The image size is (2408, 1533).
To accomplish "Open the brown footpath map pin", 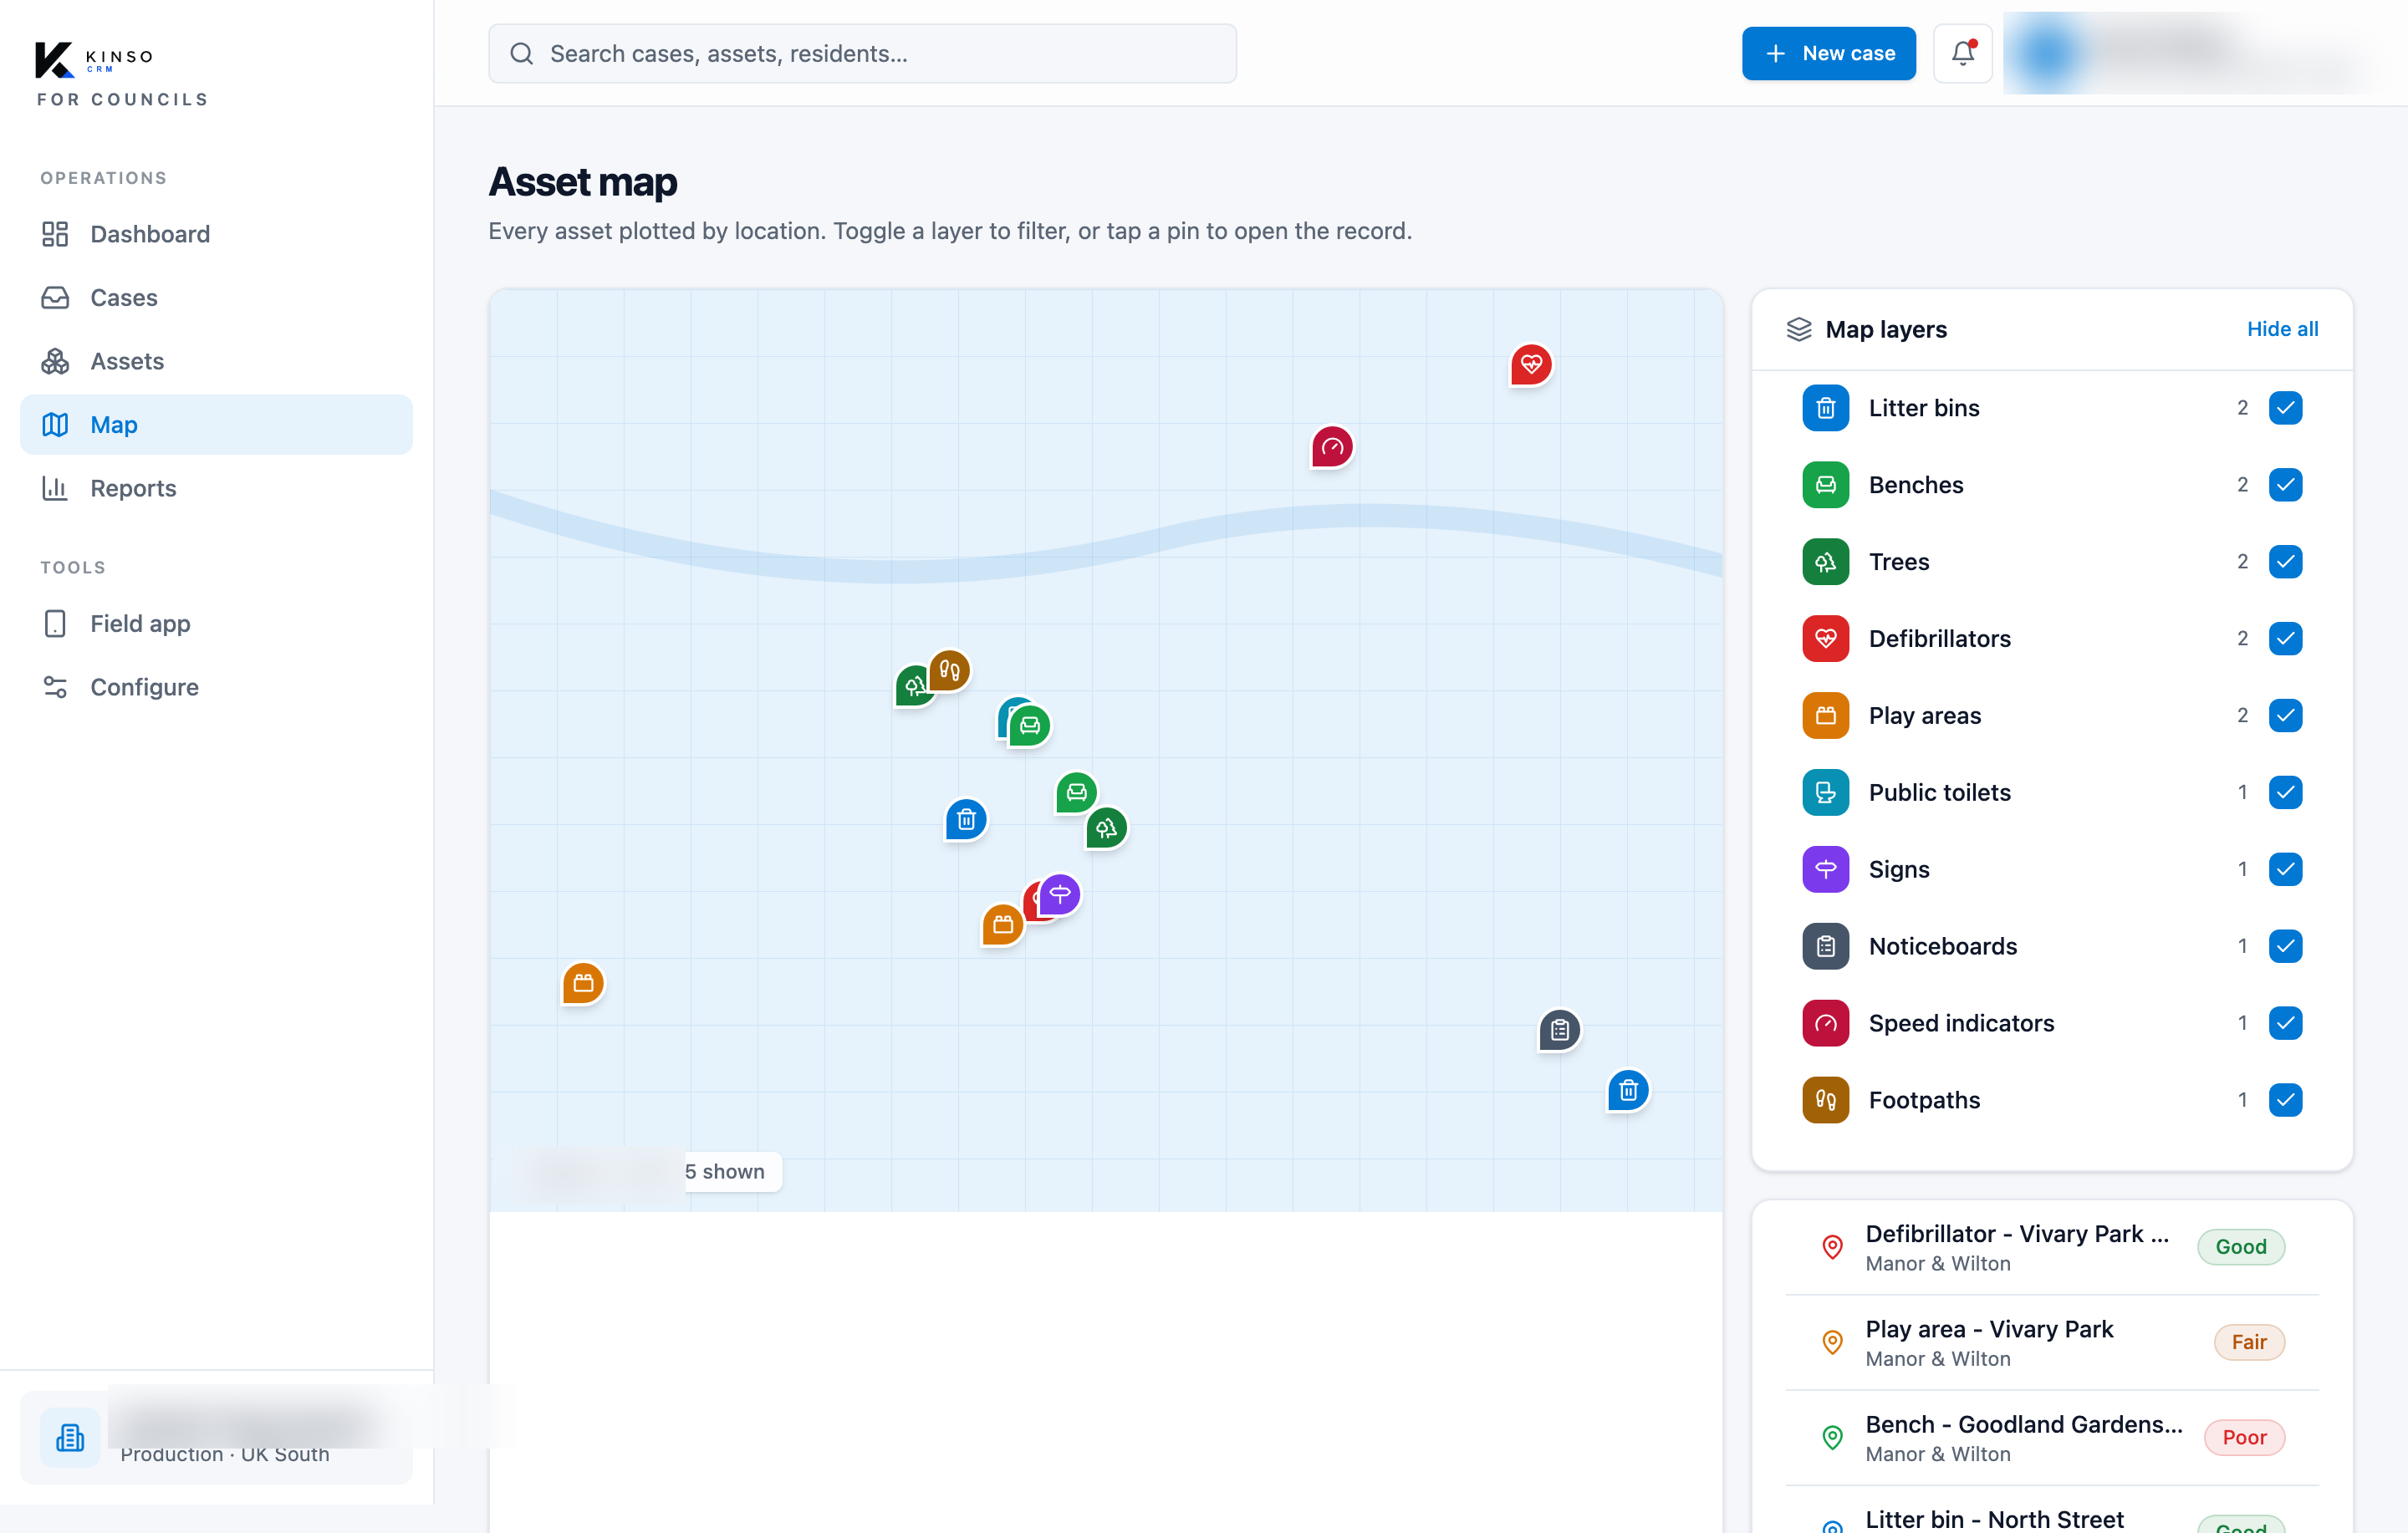I will (x=949, y=671).
